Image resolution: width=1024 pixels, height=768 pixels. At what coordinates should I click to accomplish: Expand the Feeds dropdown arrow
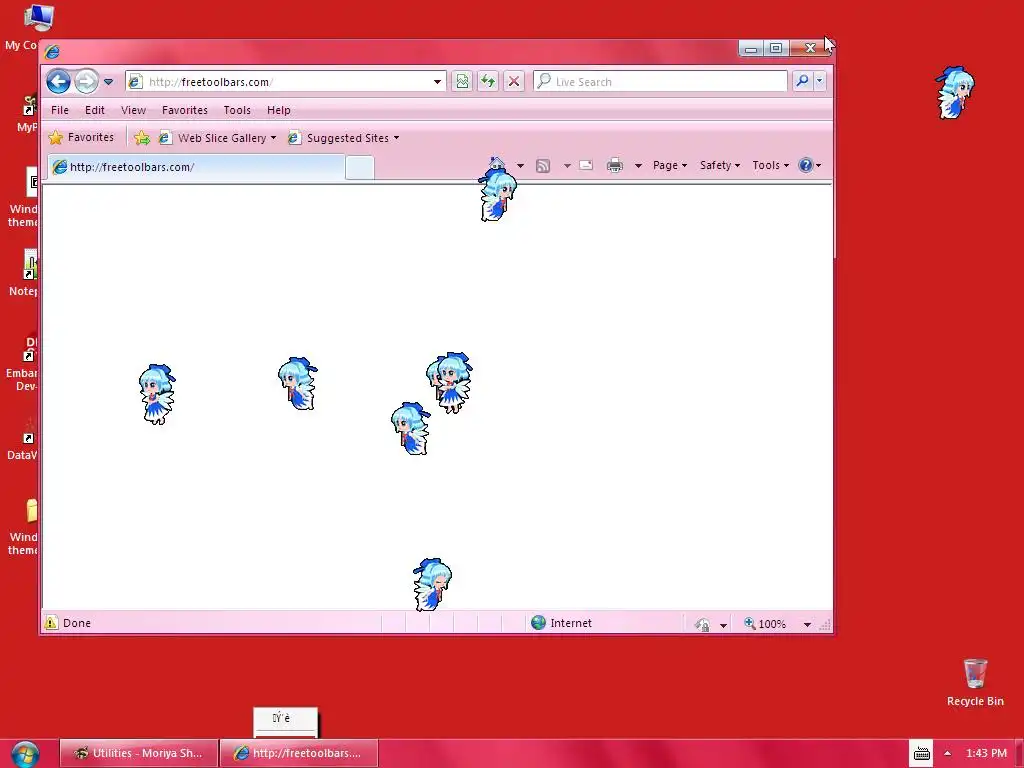click(x=567, y=166)
